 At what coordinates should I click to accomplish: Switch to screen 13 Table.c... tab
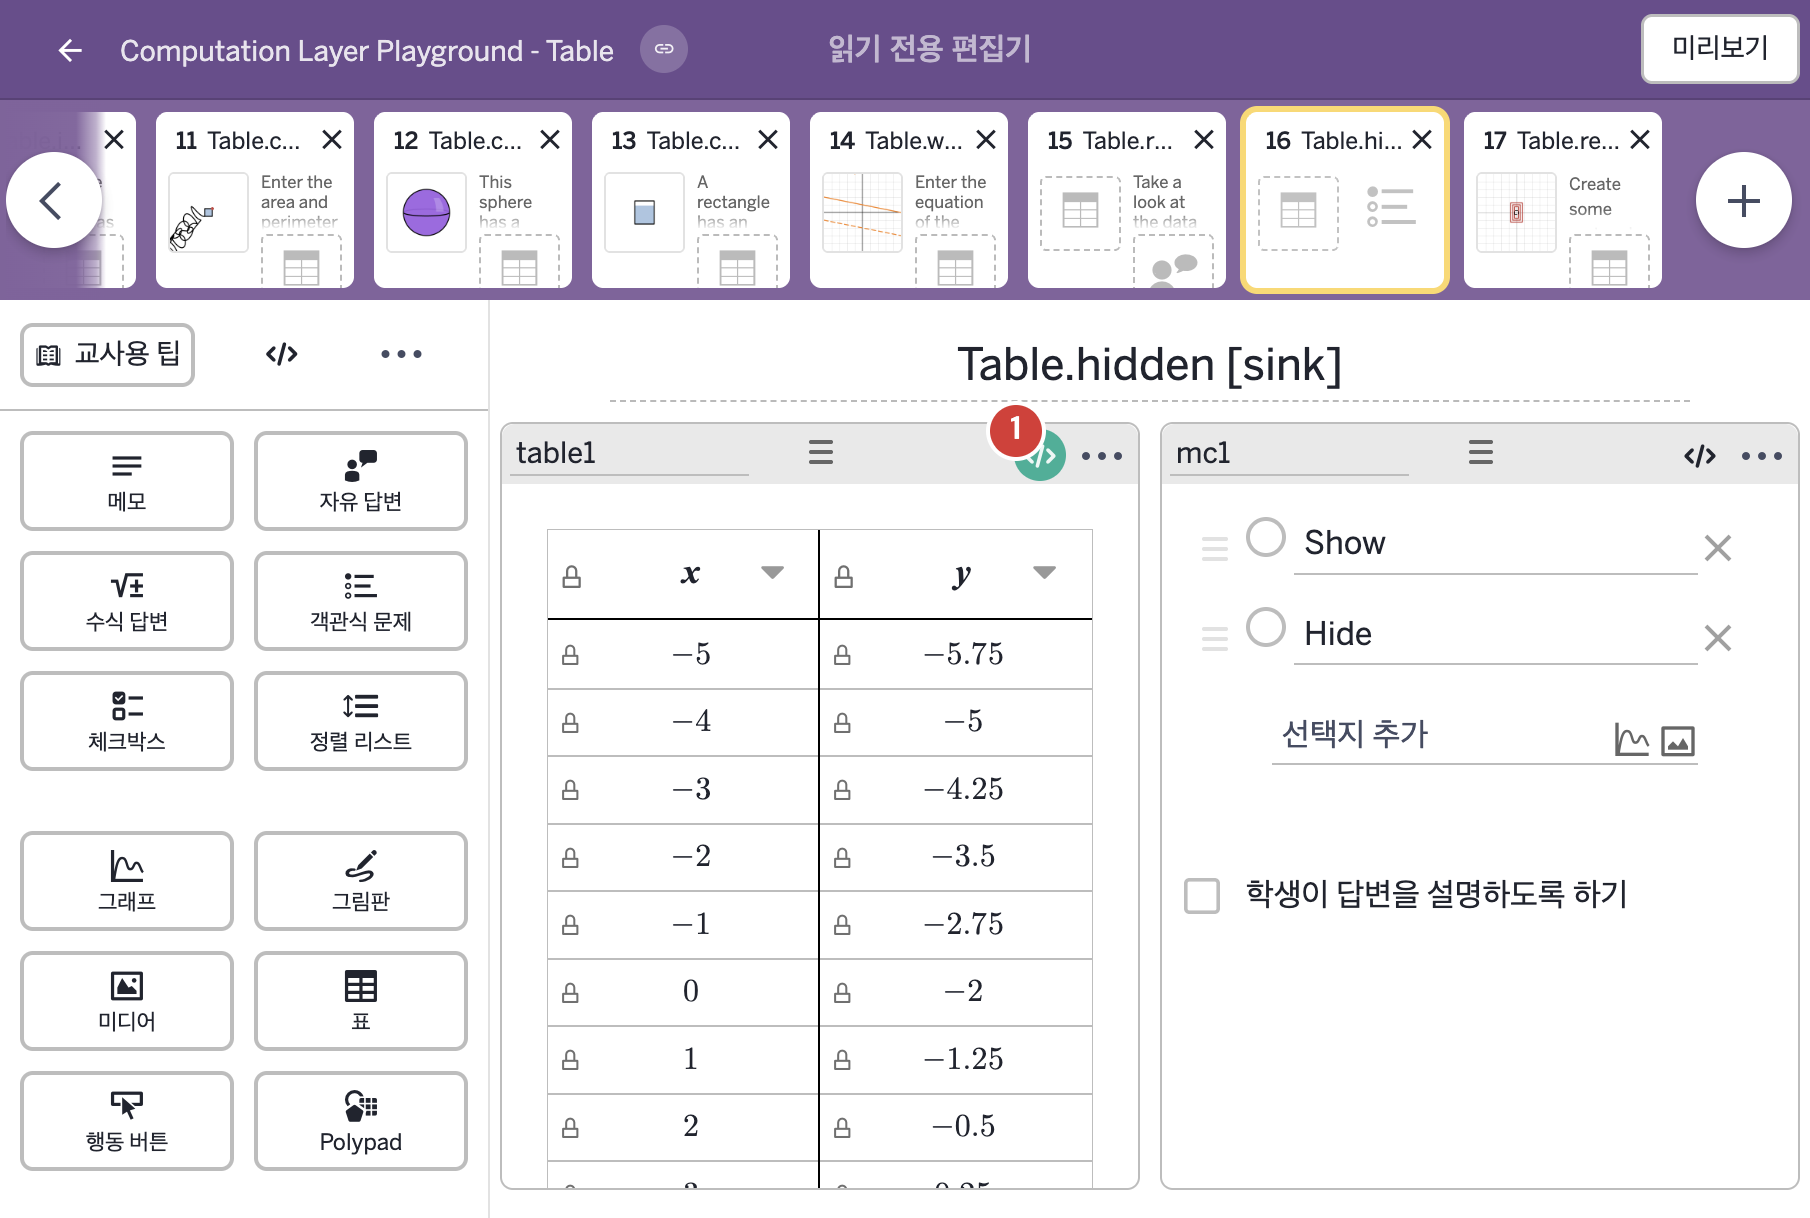[x=690, y=200]
